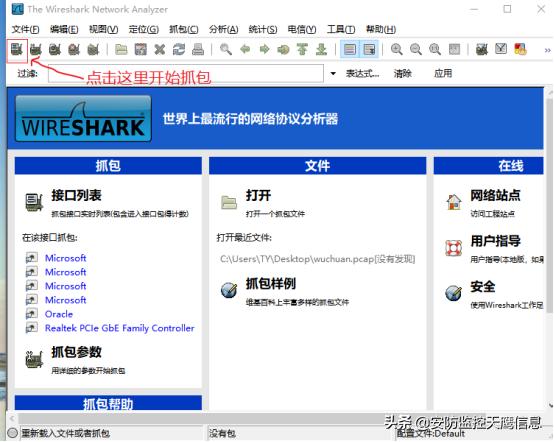This screenshot has height=442, width=554.
Task: Visit 网络站点 project website
Action: (495, 195)
